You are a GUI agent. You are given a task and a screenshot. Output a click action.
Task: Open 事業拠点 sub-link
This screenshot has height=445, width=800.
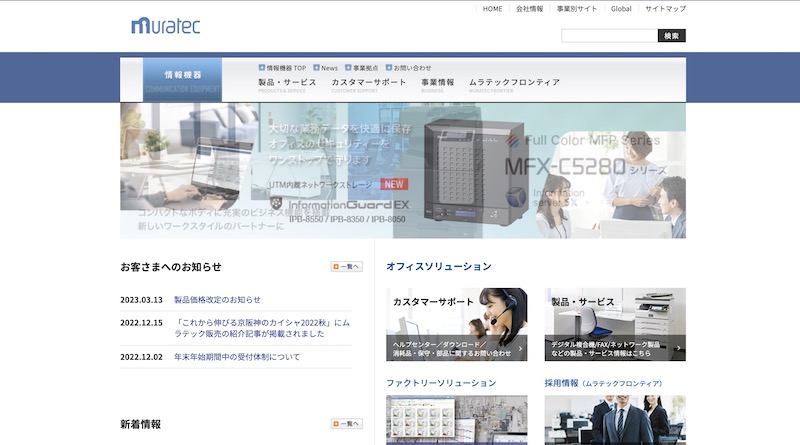[362, 68]
